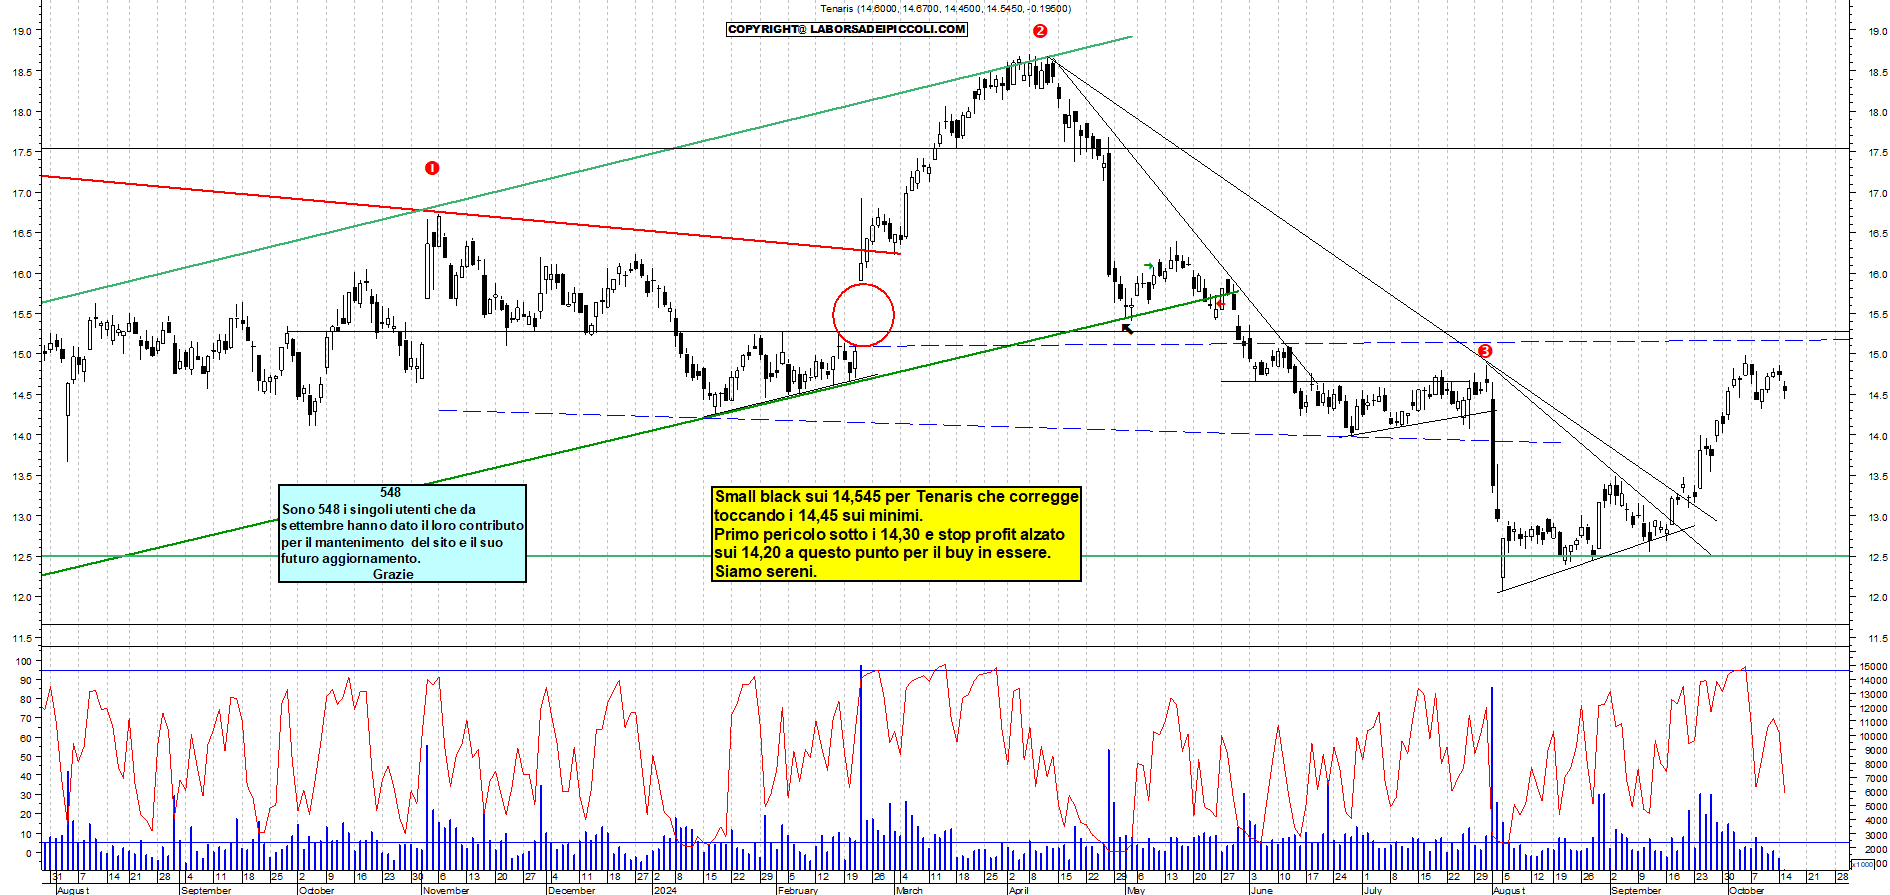Click the small green arrow marker near 16.0

point(1149,266)
